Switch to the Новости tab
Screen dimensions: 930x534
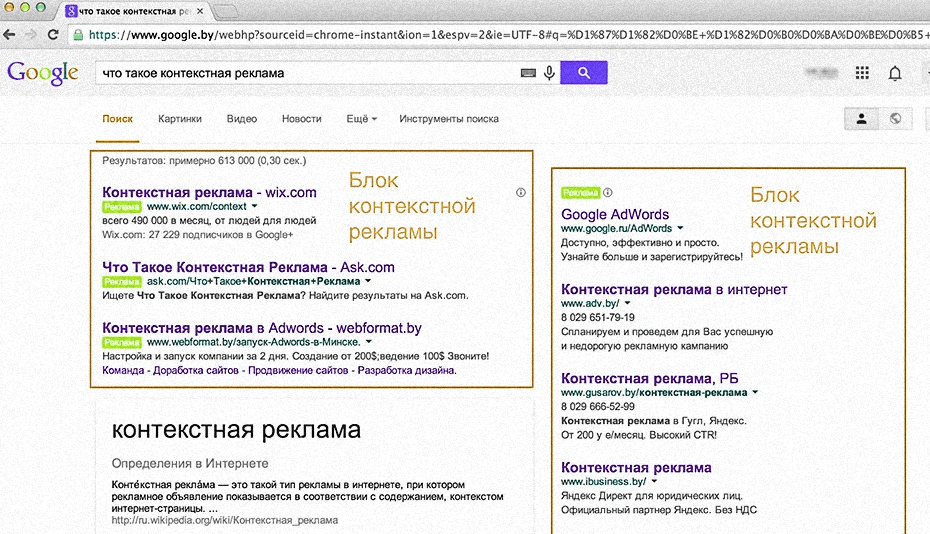point(301,119)
